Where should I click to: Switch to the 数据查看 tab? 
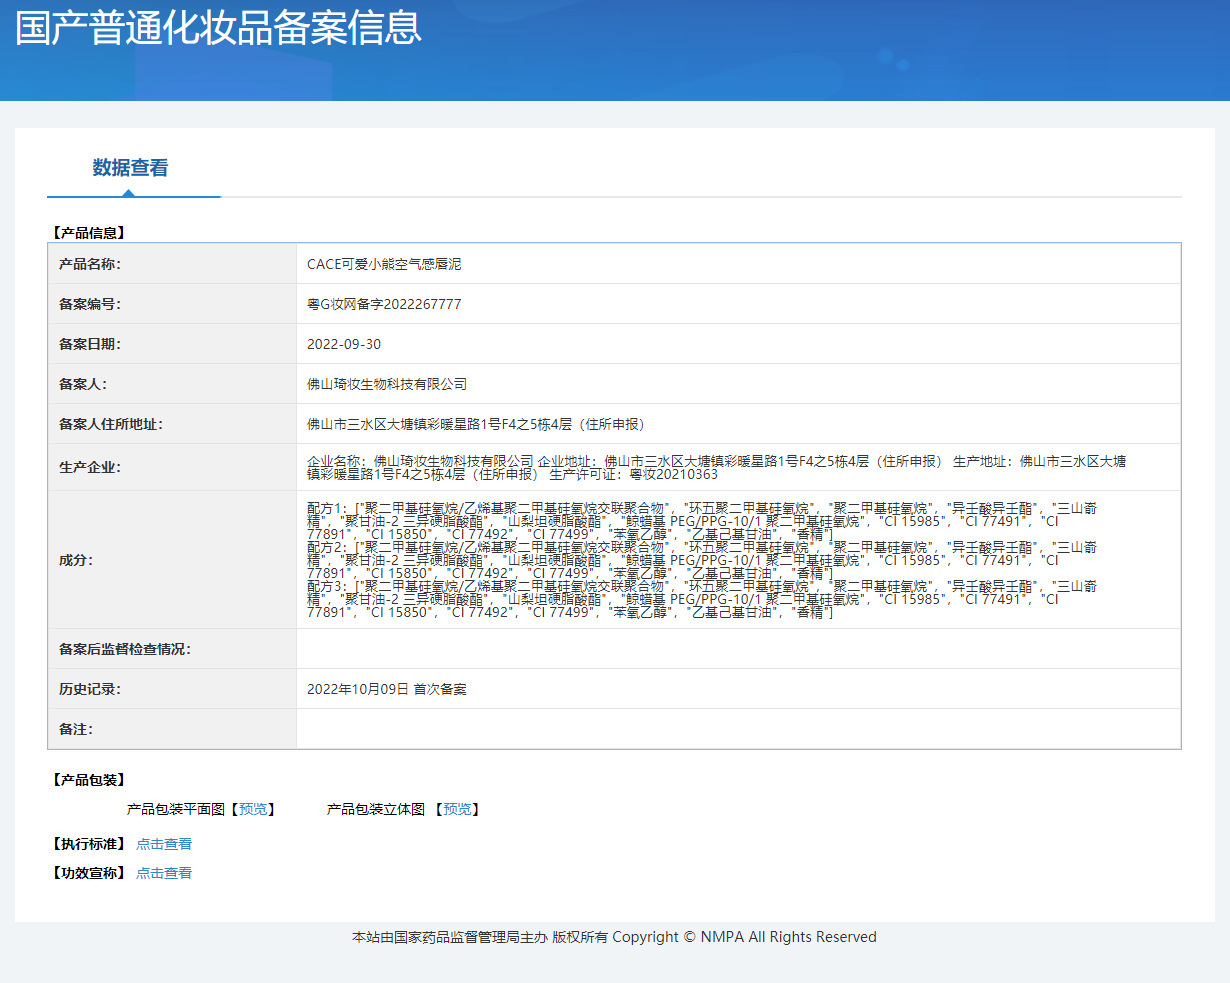[x=130, y=168]
